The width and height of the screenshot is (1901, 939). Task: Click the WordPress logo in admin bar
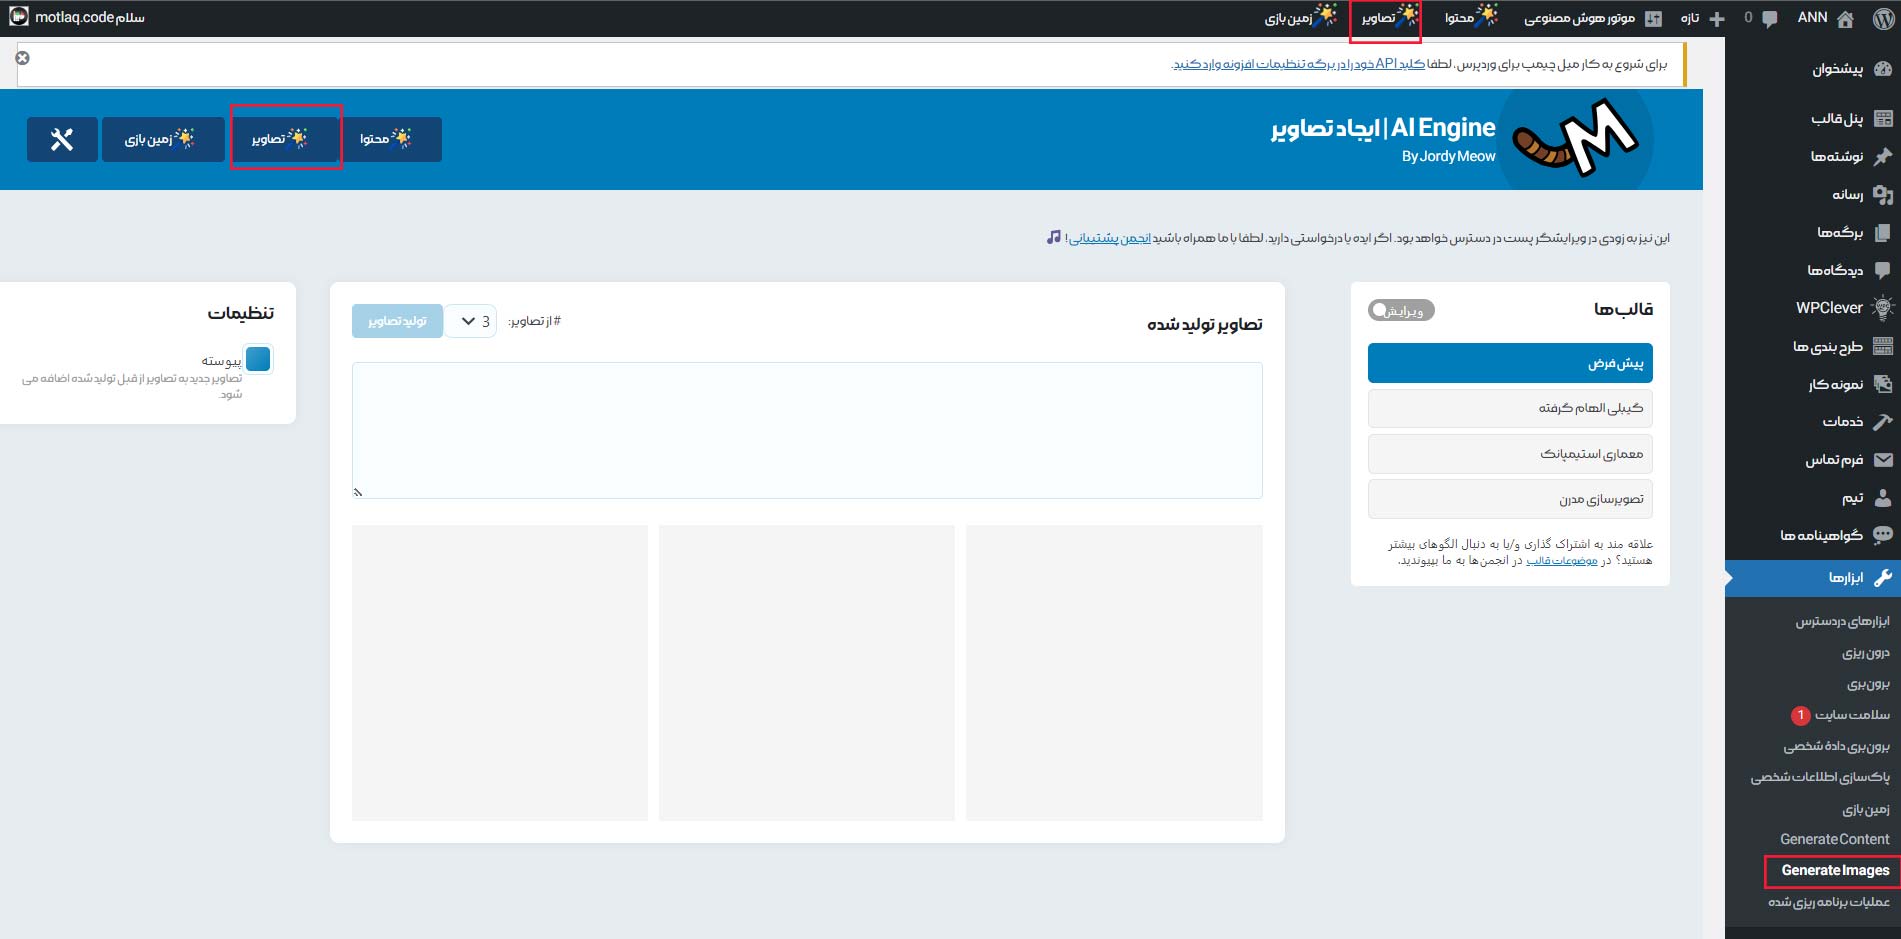pos(1884,18)
